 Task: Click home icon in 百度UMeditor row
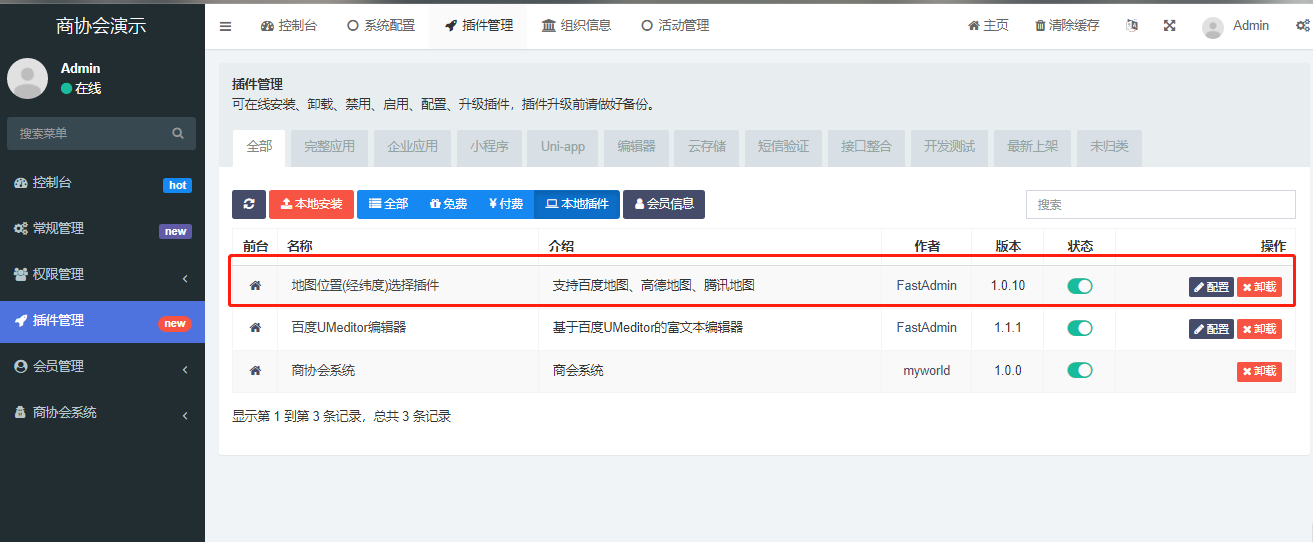[255, 328]
